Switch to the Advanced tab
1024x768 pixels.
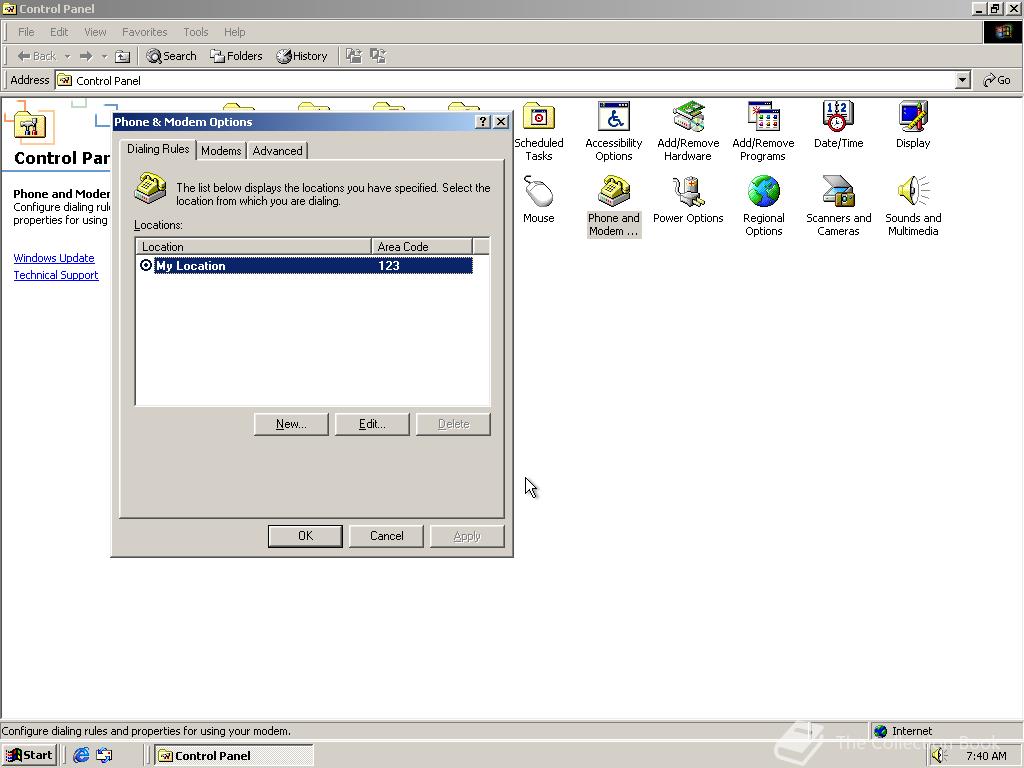(277, 151)
